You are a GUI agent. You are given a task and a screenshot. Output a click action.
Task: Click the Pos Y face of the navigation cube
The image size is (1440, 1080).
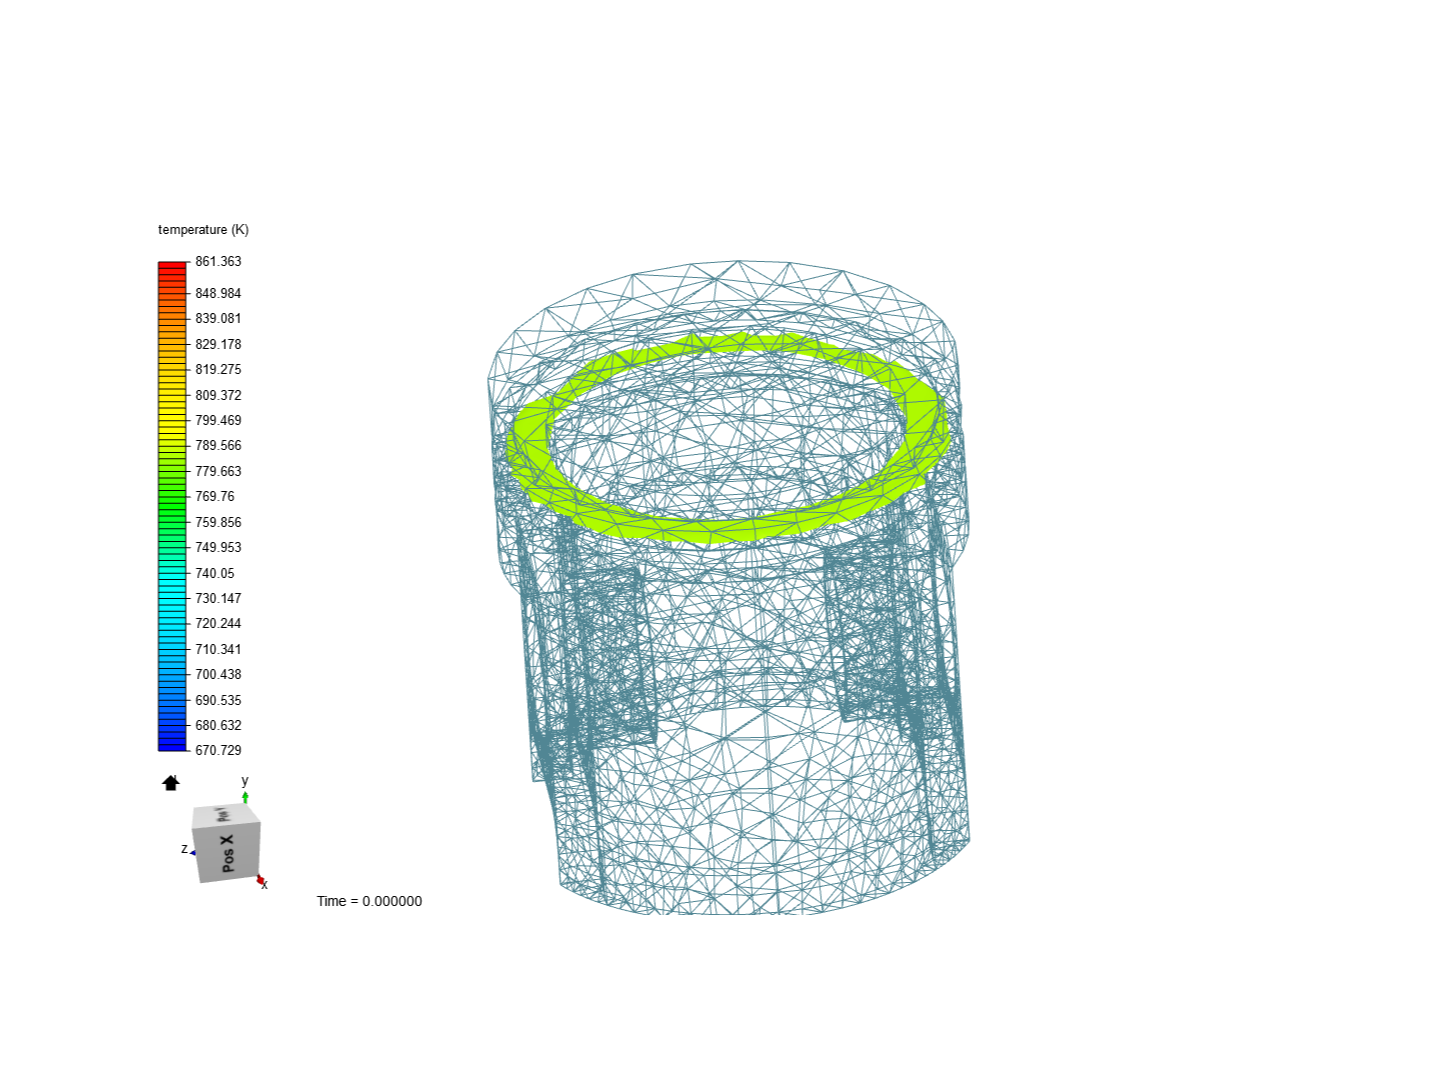tap(224, 817)
